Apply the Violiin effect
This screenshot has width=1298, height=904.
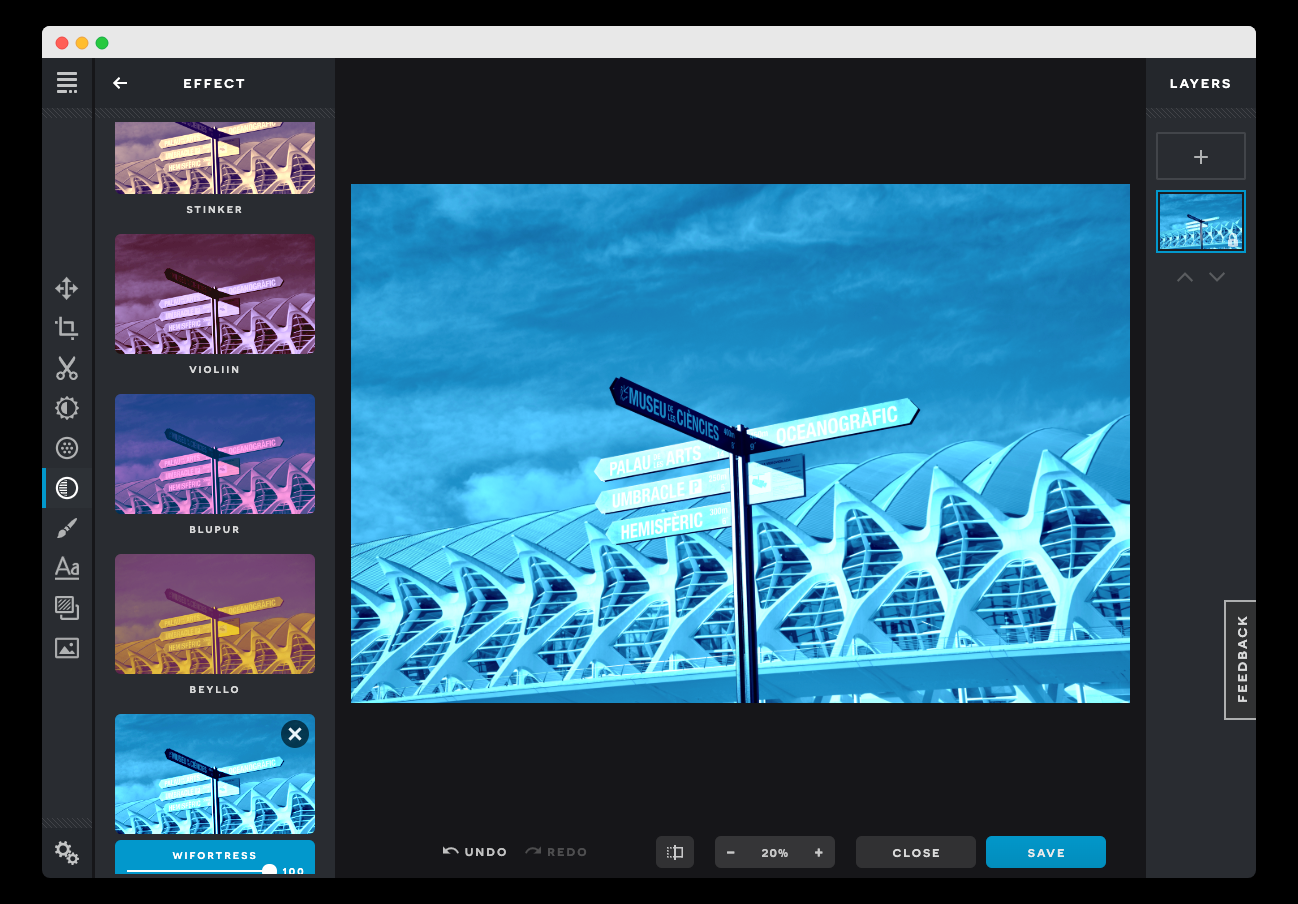pyautogui.click(x=215, y=294)
